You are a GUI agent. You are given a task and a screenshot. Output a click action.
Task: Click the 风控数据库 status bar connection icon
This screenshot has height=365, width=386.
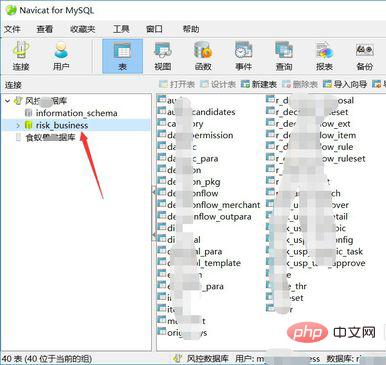tap(178, 359)
